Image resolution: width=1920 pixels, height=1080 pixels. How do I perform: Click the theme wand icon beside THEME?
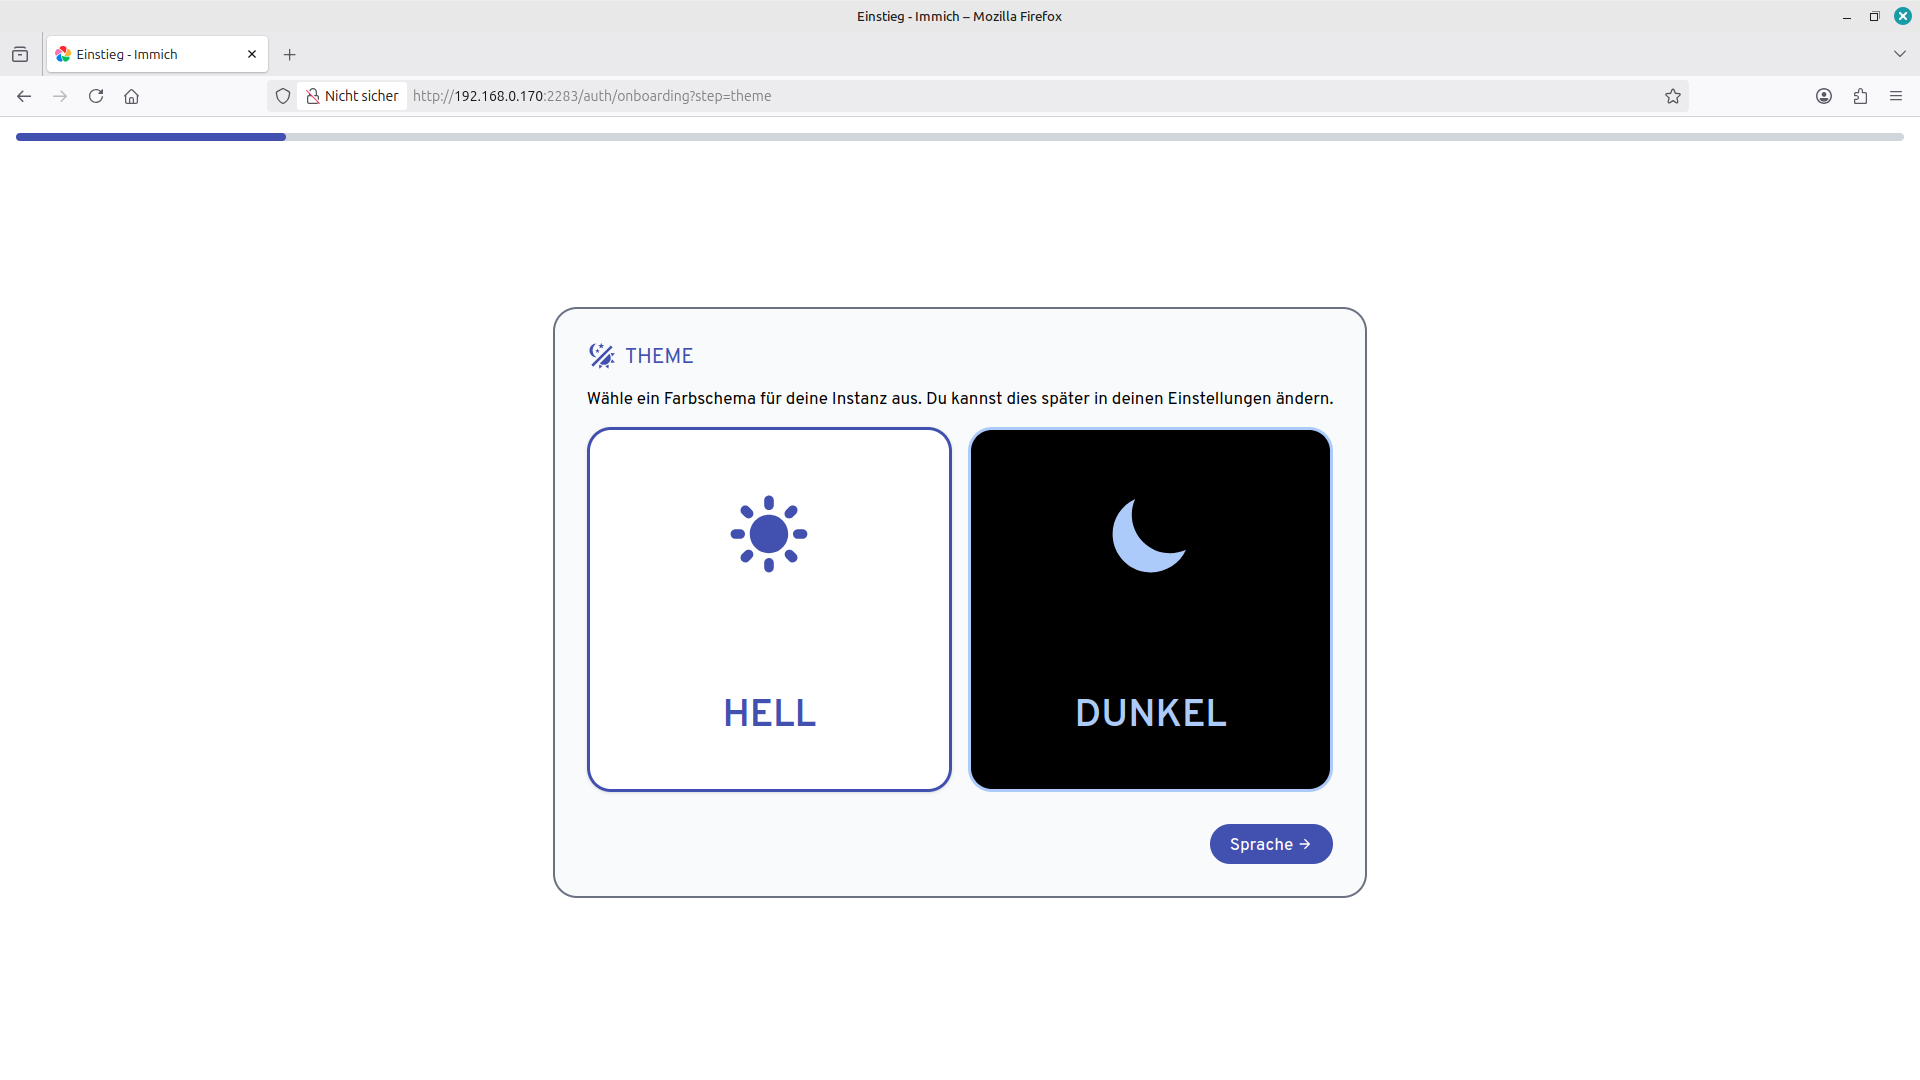pos(601,356)
